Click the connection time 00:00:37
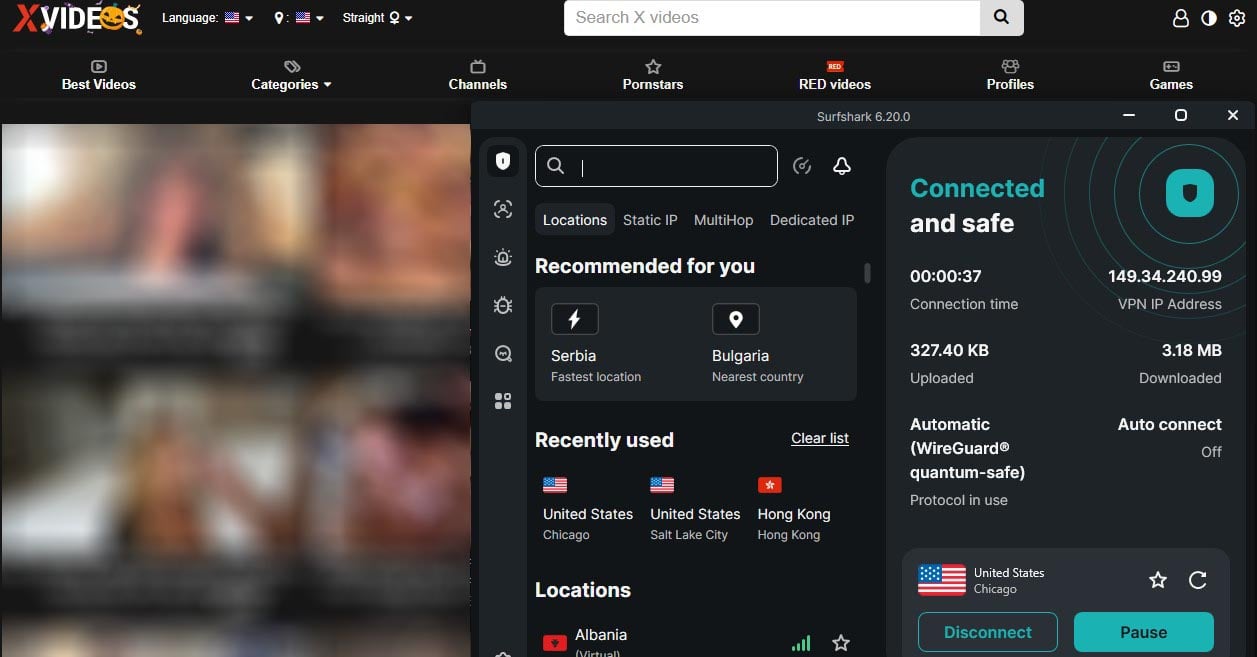The image size is (1257, 657). pyautogui.click(x=945, y=276)
